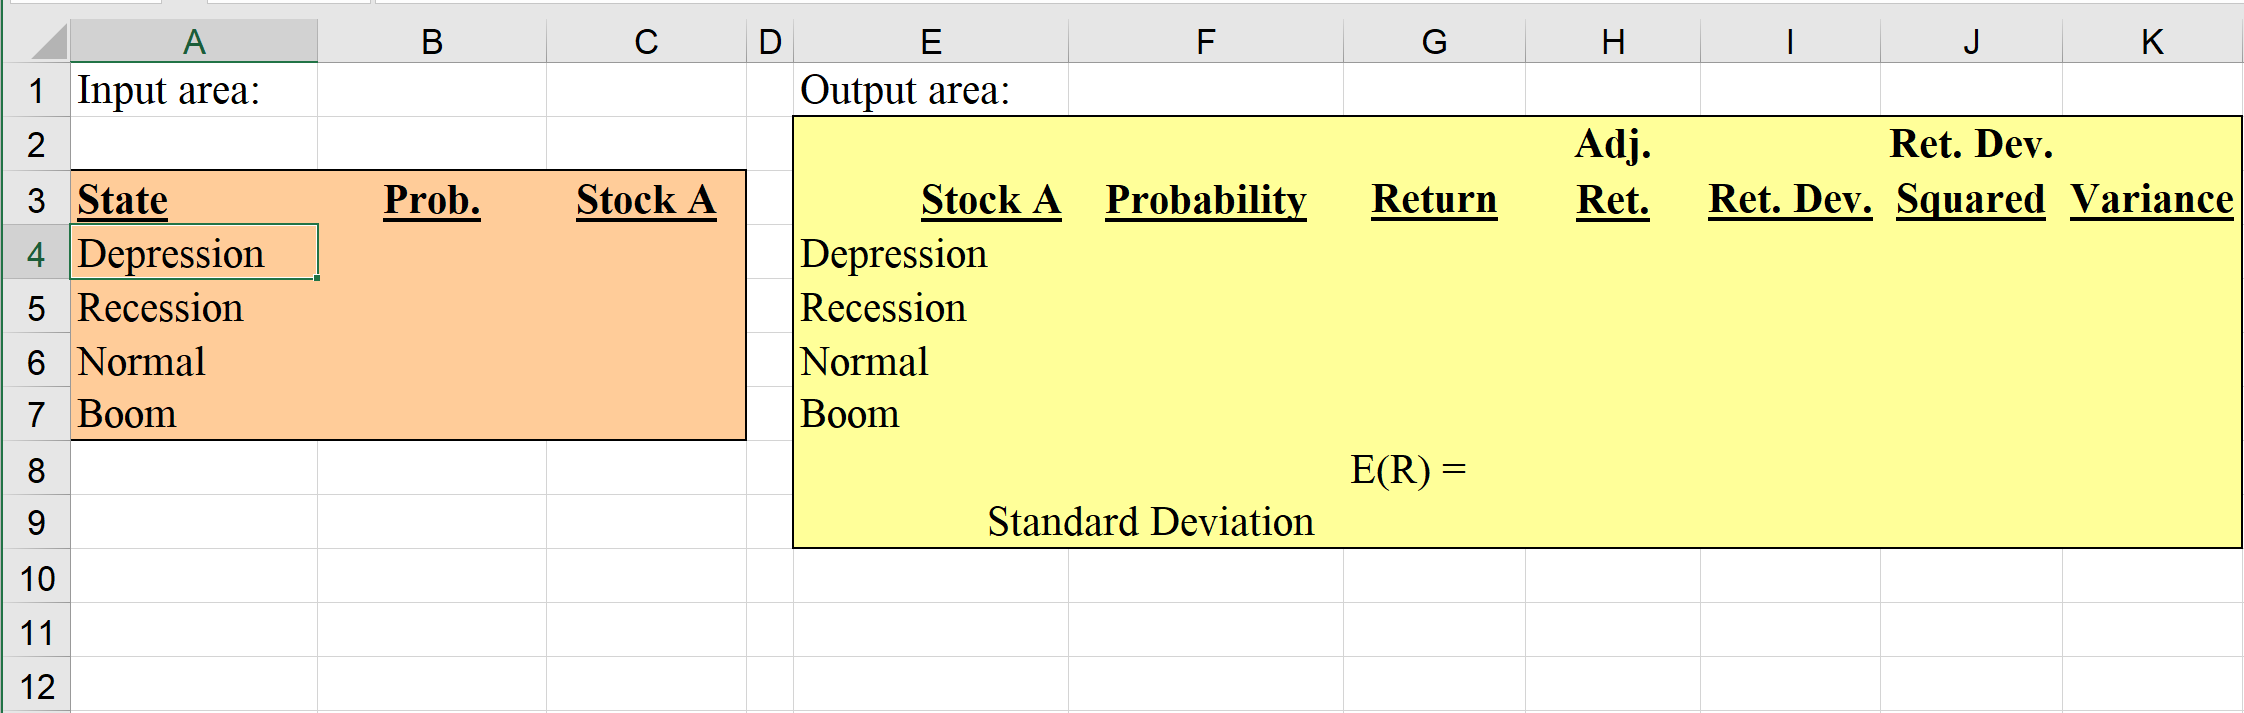Click the 'Probability' column header cell
Image resolution: width=2244 pixels, height=713 pixels.
(x=1205, y=199)
